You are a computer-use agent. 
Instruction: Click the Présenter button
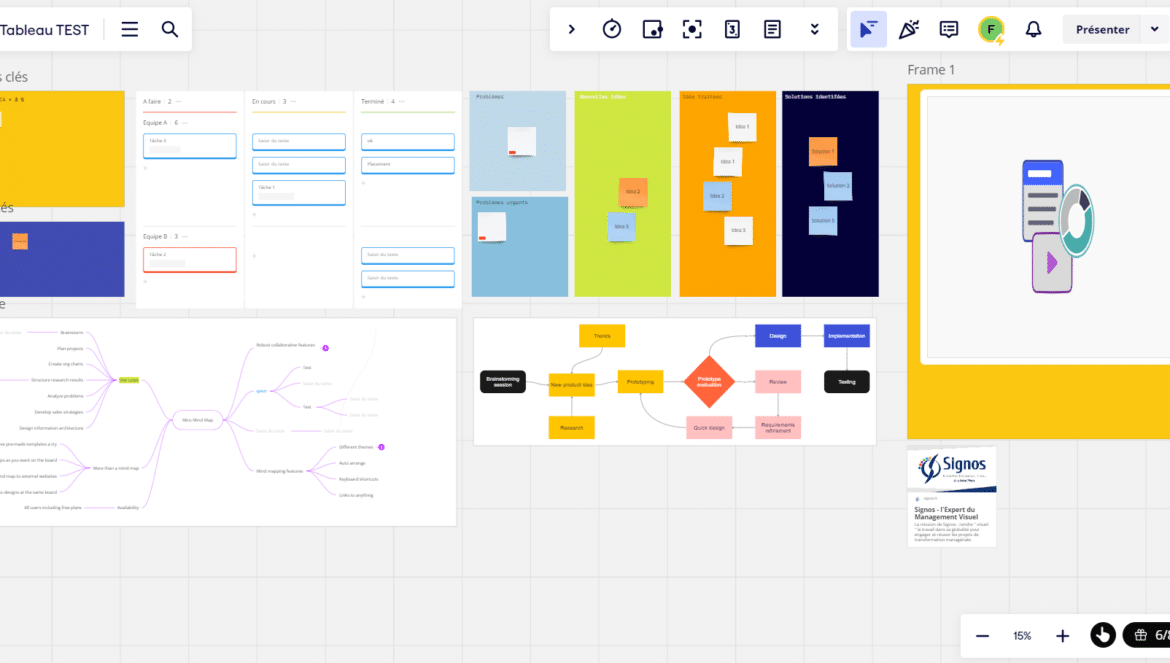pyautogui.click(x=1102, y=30)
